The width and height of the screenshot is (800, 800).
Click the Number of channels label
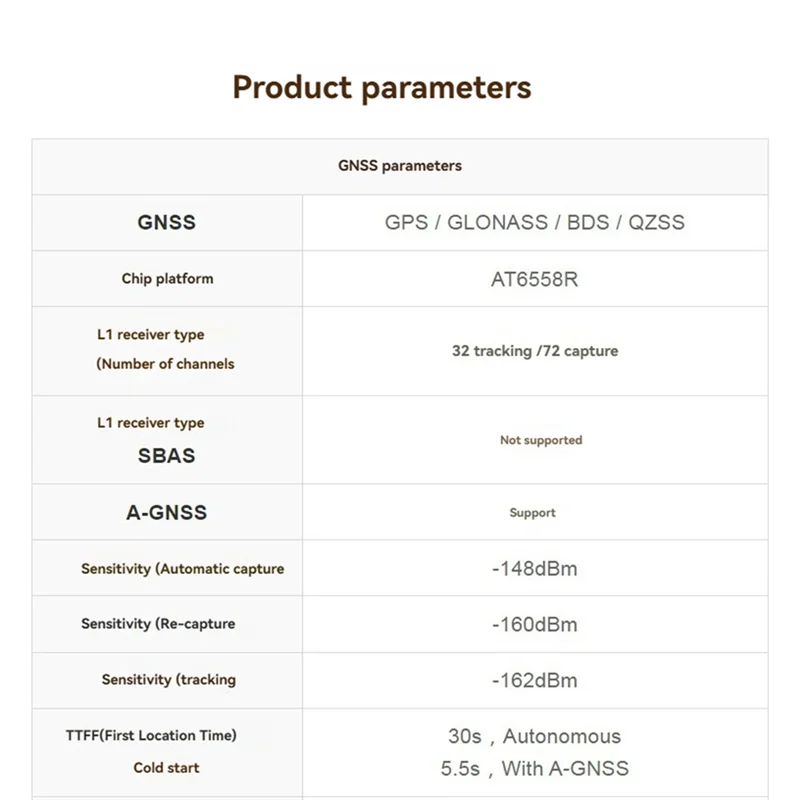pos(165,364)
